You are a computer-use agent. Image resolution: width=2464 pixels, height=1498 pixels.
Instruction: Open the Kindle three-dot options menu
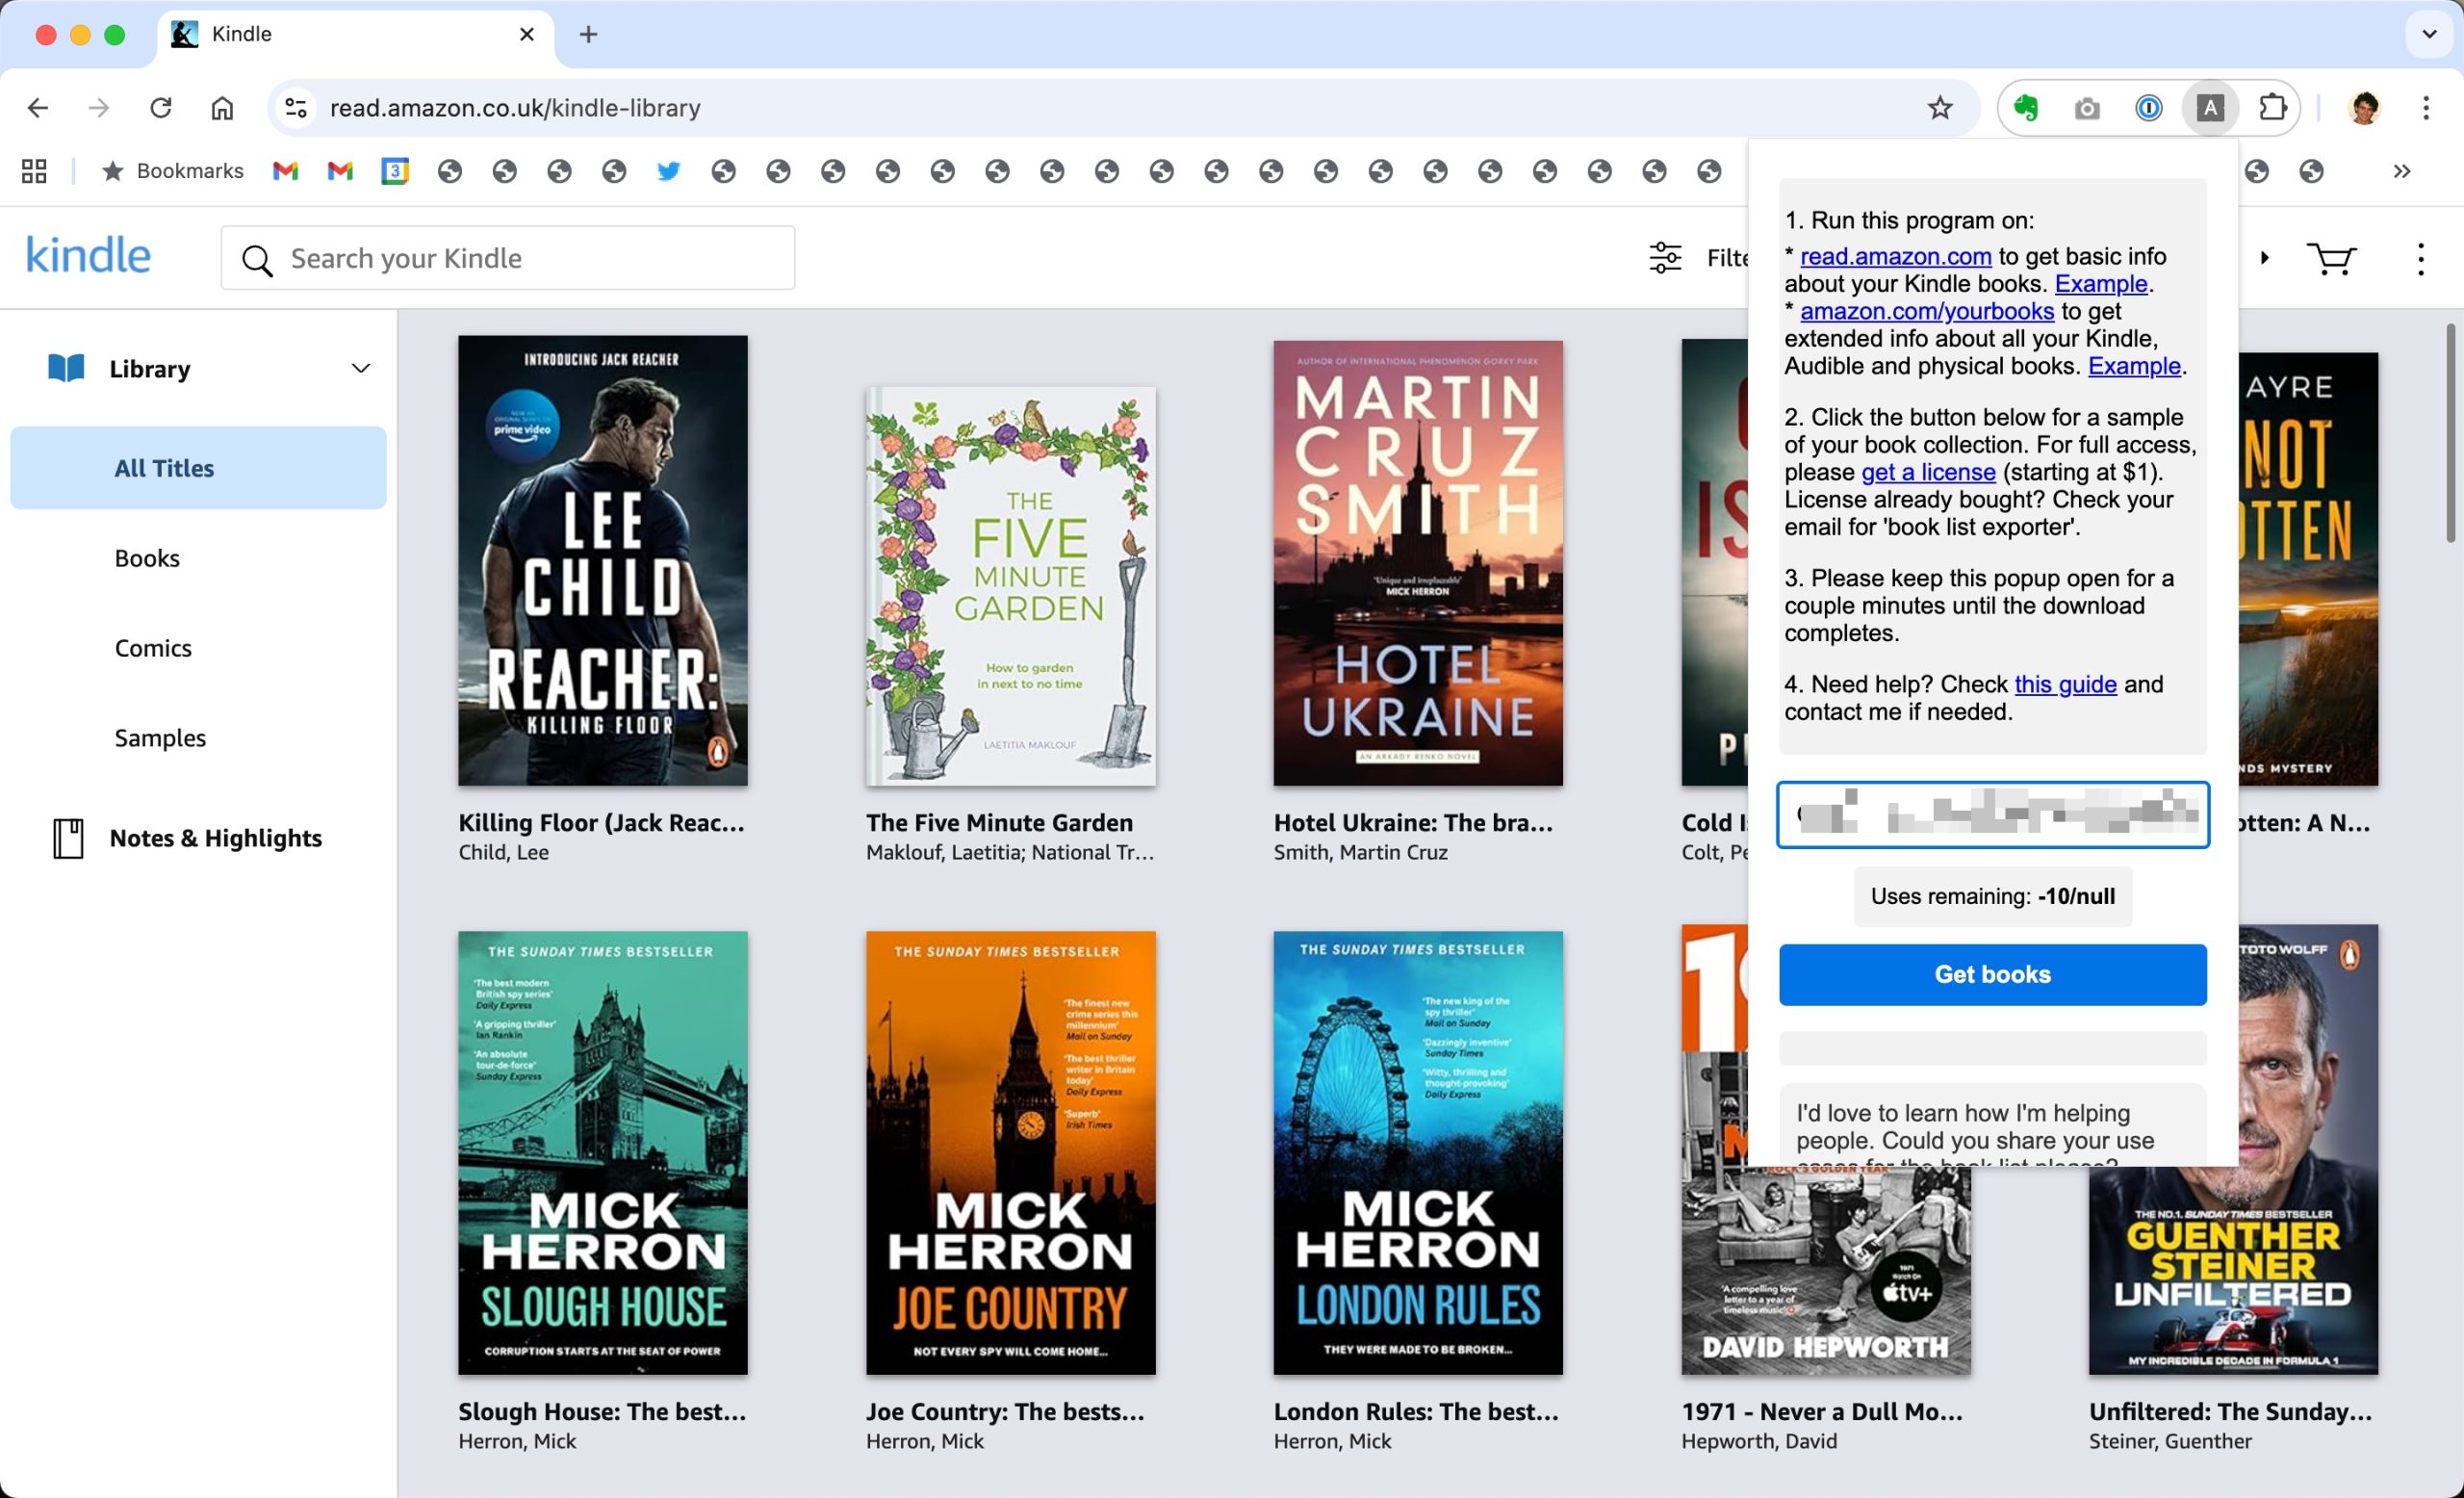click(2420, 259)
